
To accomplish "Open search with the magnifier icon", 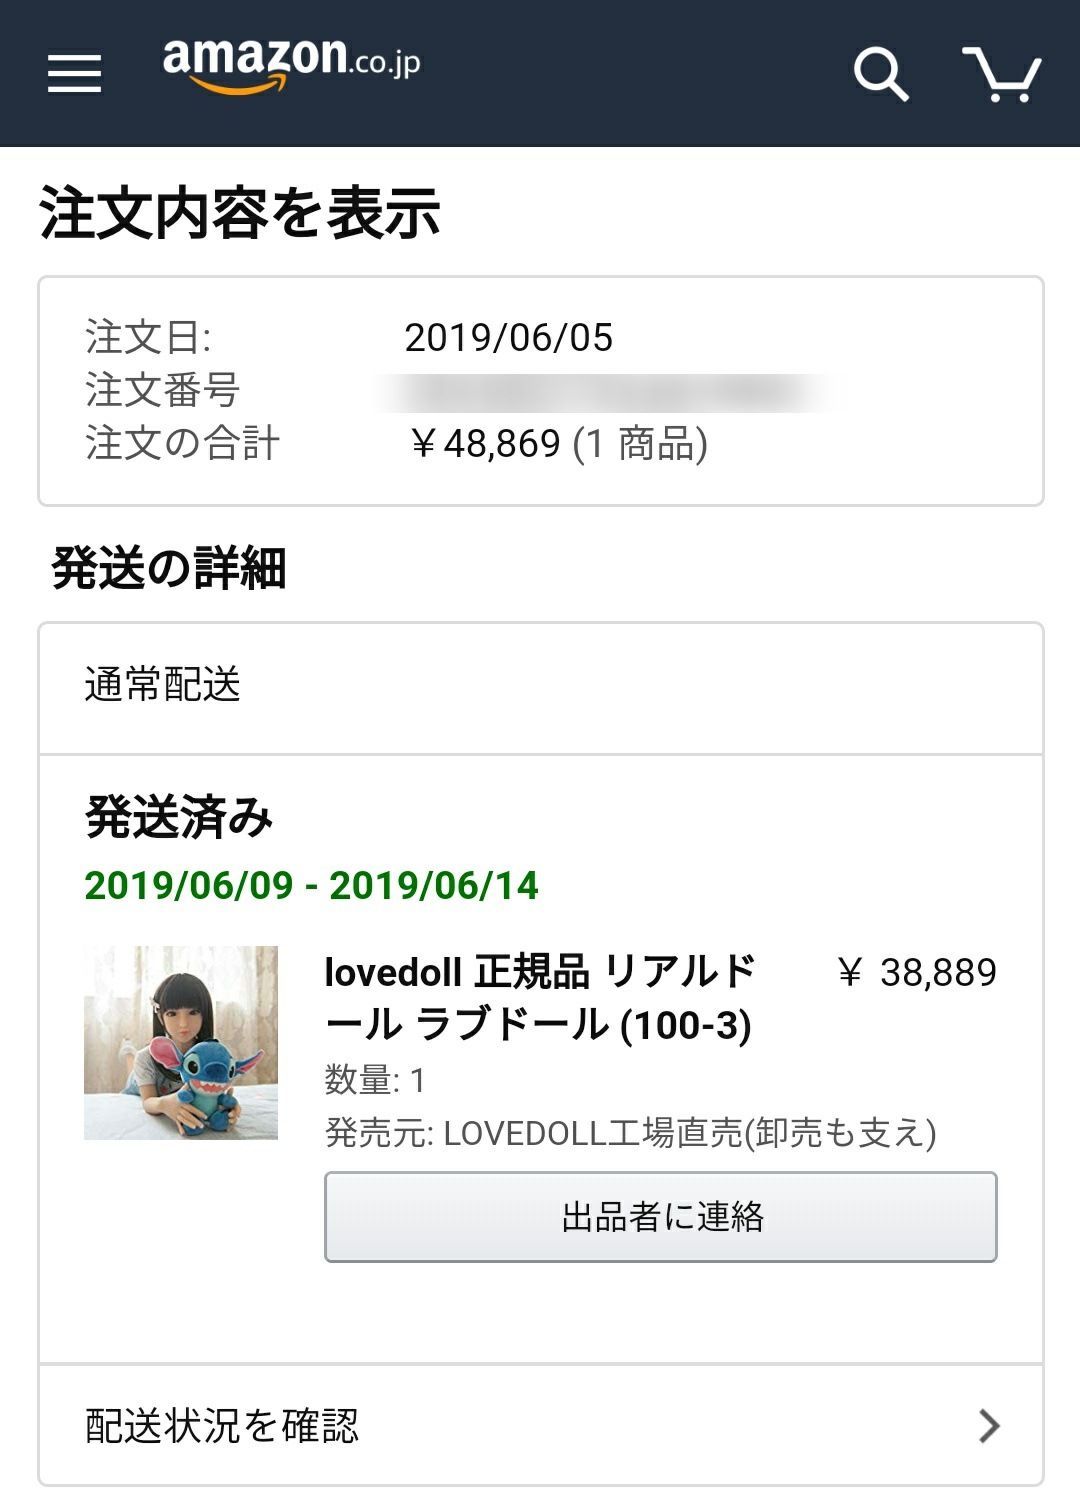I will coord(881,73).
